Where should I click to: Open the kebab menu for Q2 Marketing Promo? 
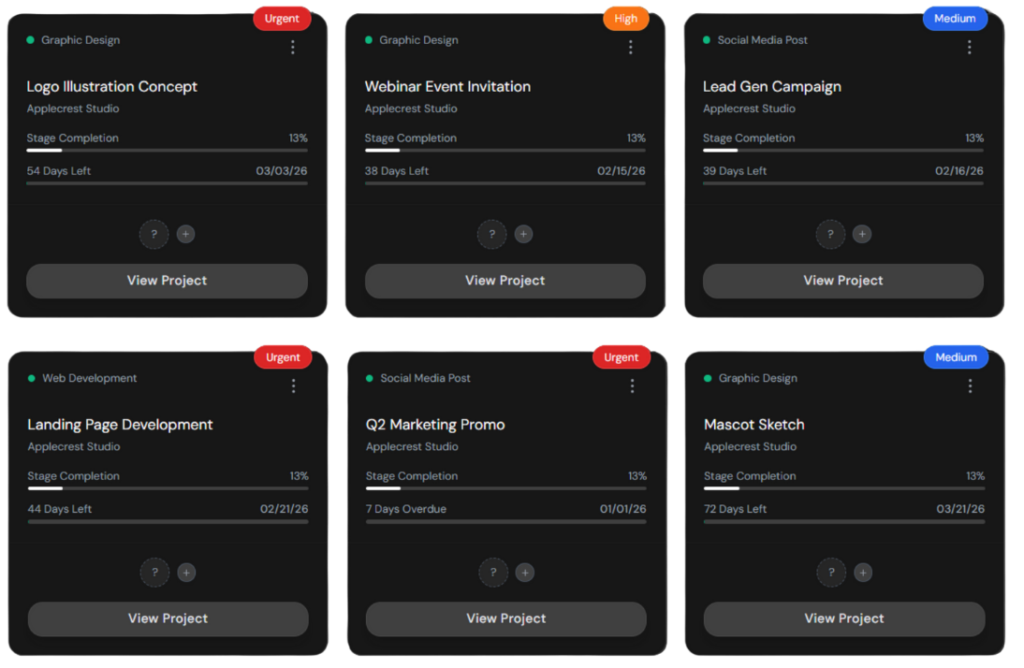(x=632, y=386)
